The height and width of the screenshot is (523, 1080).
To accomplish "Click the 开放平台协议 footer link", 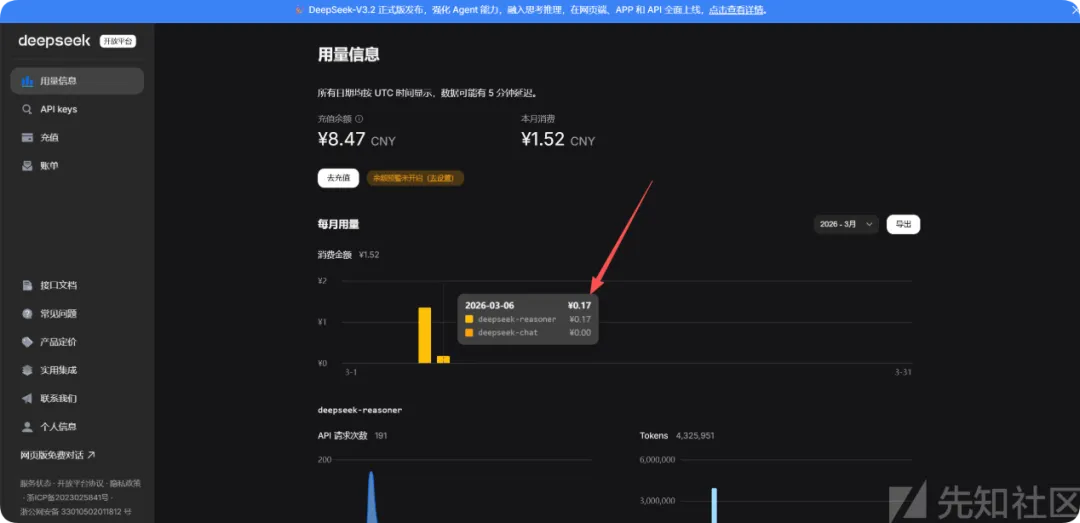I will click(x=79, y=484).
